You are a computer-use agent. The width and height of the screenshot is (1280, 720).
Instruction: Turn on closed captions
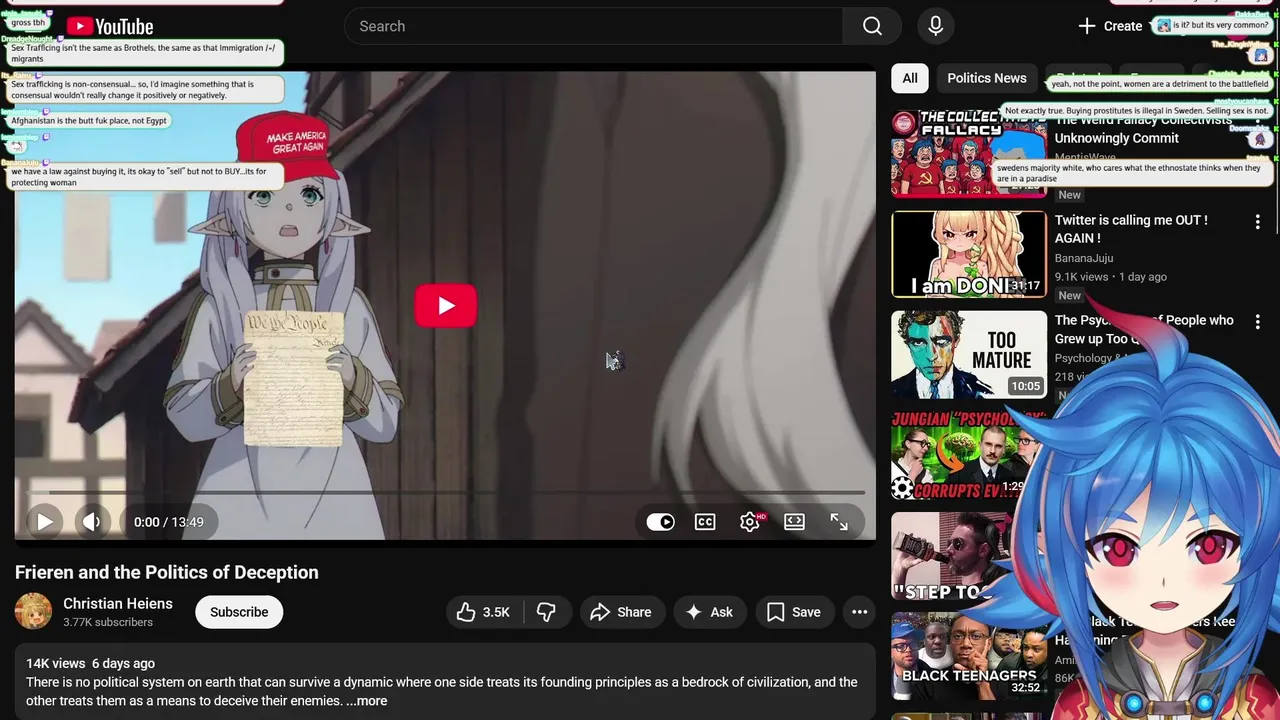pyautogui.click(x=705, y=522)
